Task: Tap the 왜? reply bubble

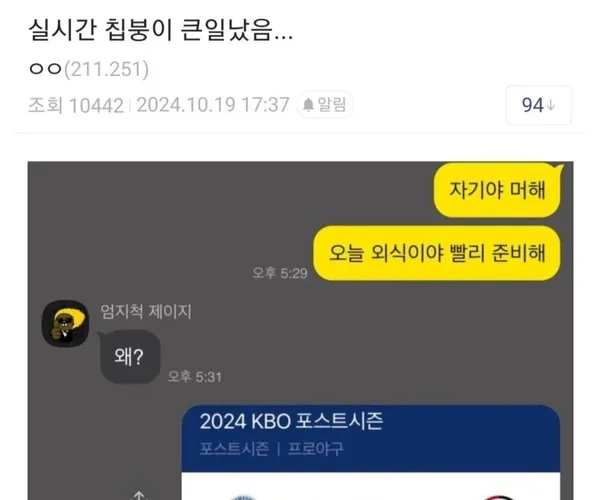Action: (129, 357)
